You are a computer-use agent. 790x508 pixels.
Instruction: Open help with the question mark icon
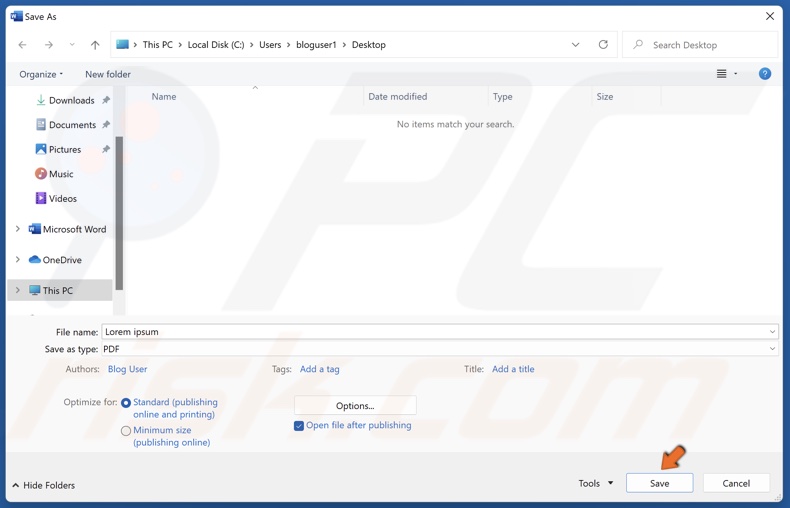[x=765, y=74]
